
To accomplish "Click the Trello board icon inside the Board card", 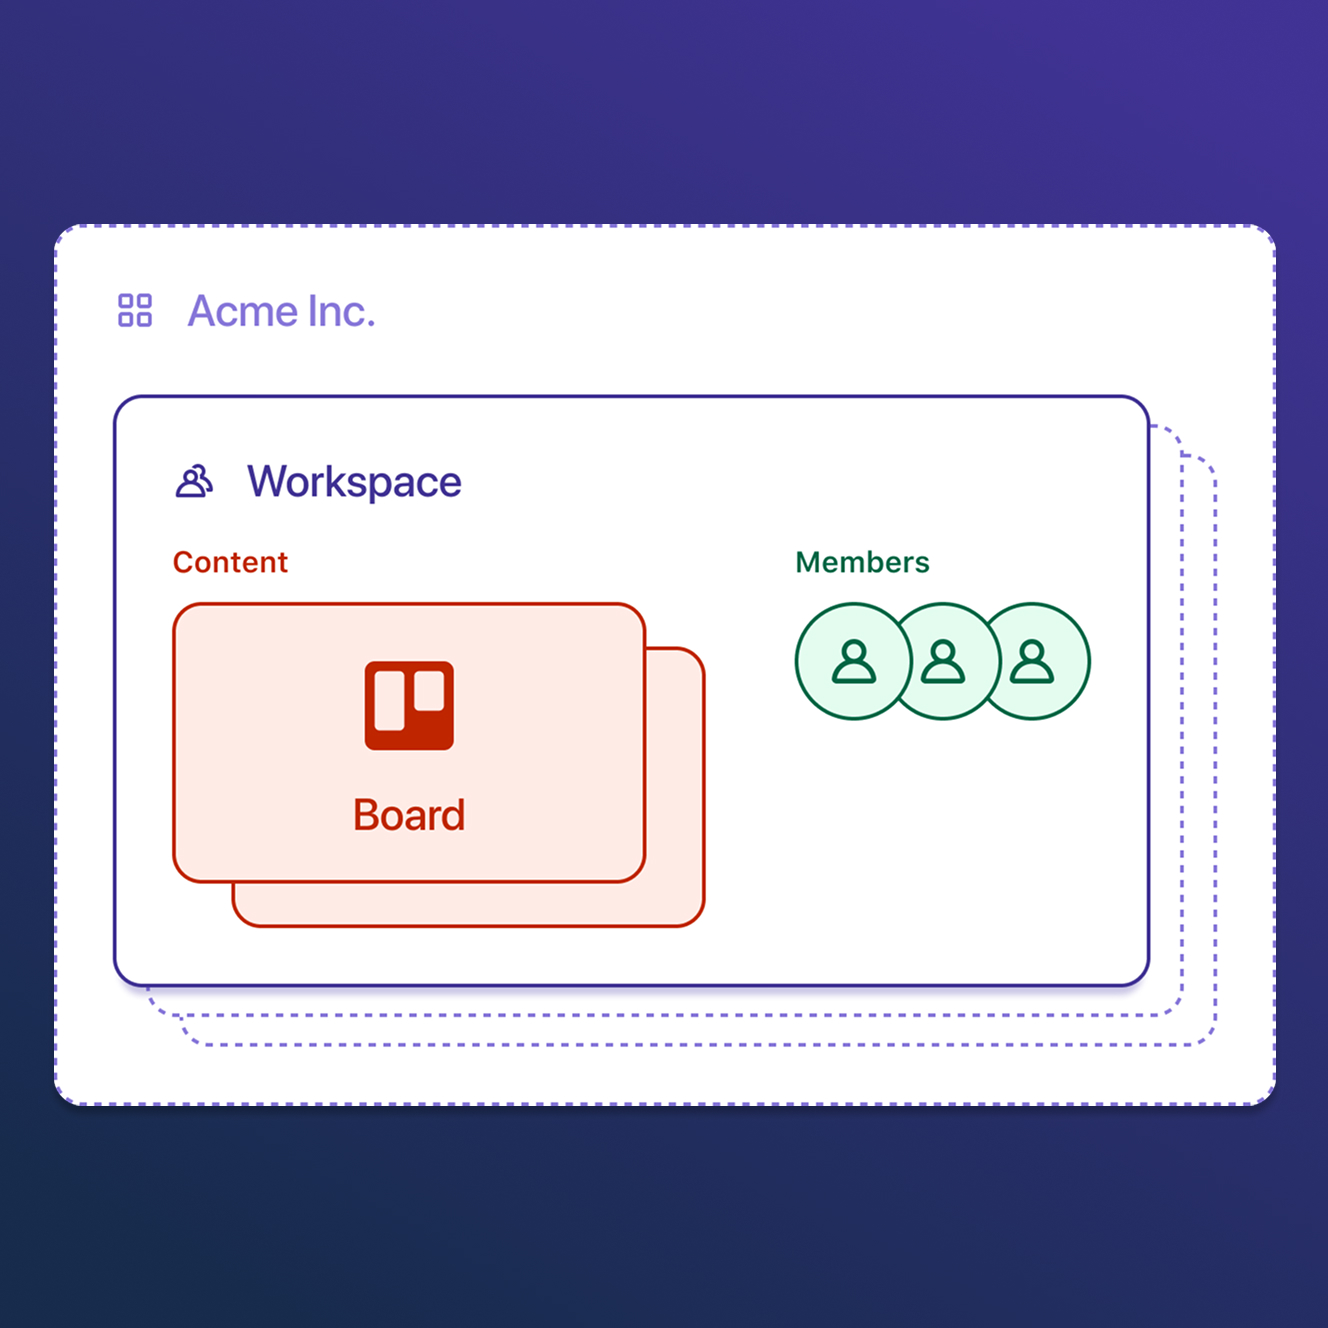I will [408, 705].
